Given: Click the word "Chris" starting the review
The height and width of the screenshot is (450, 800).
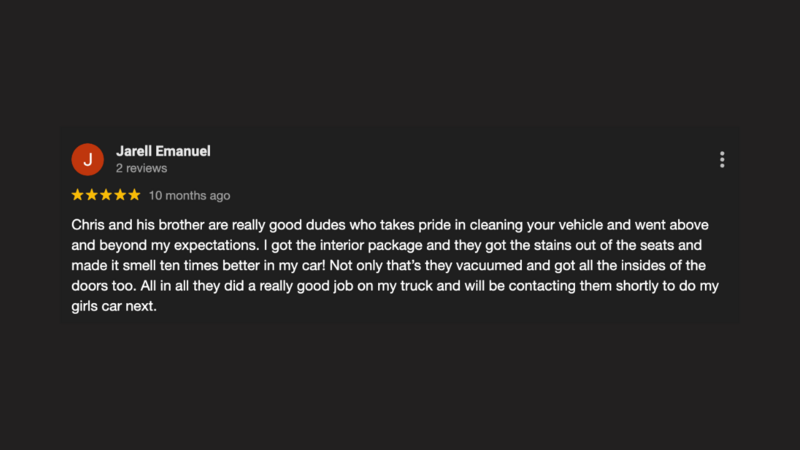Looking at the screenshot, I should click(x=88, y=225).
